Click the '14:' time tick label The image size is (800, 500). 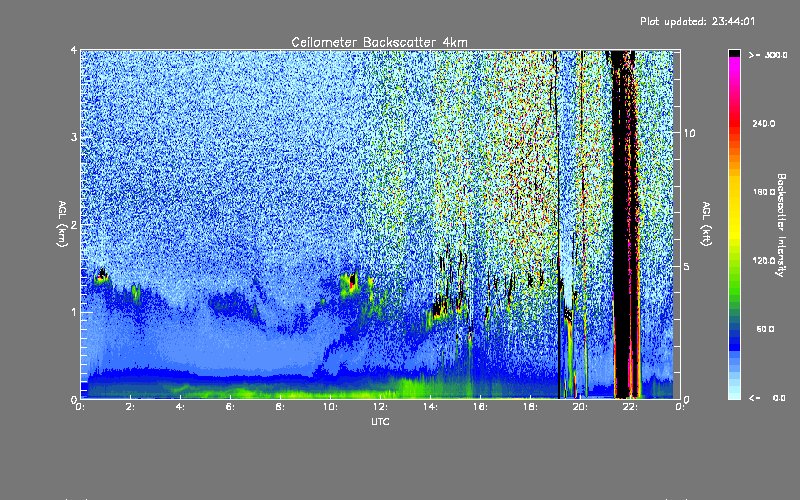430,407
